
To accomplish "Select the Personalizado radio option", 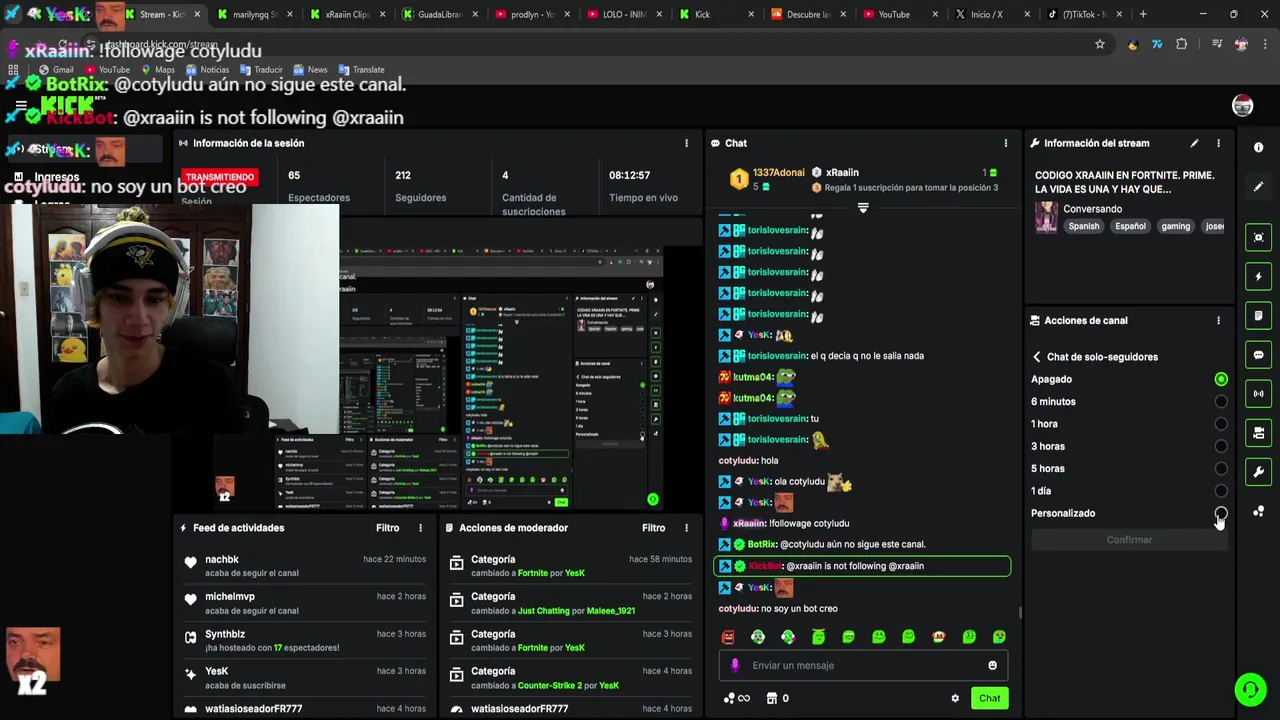I will click(x=1221, y=513).
